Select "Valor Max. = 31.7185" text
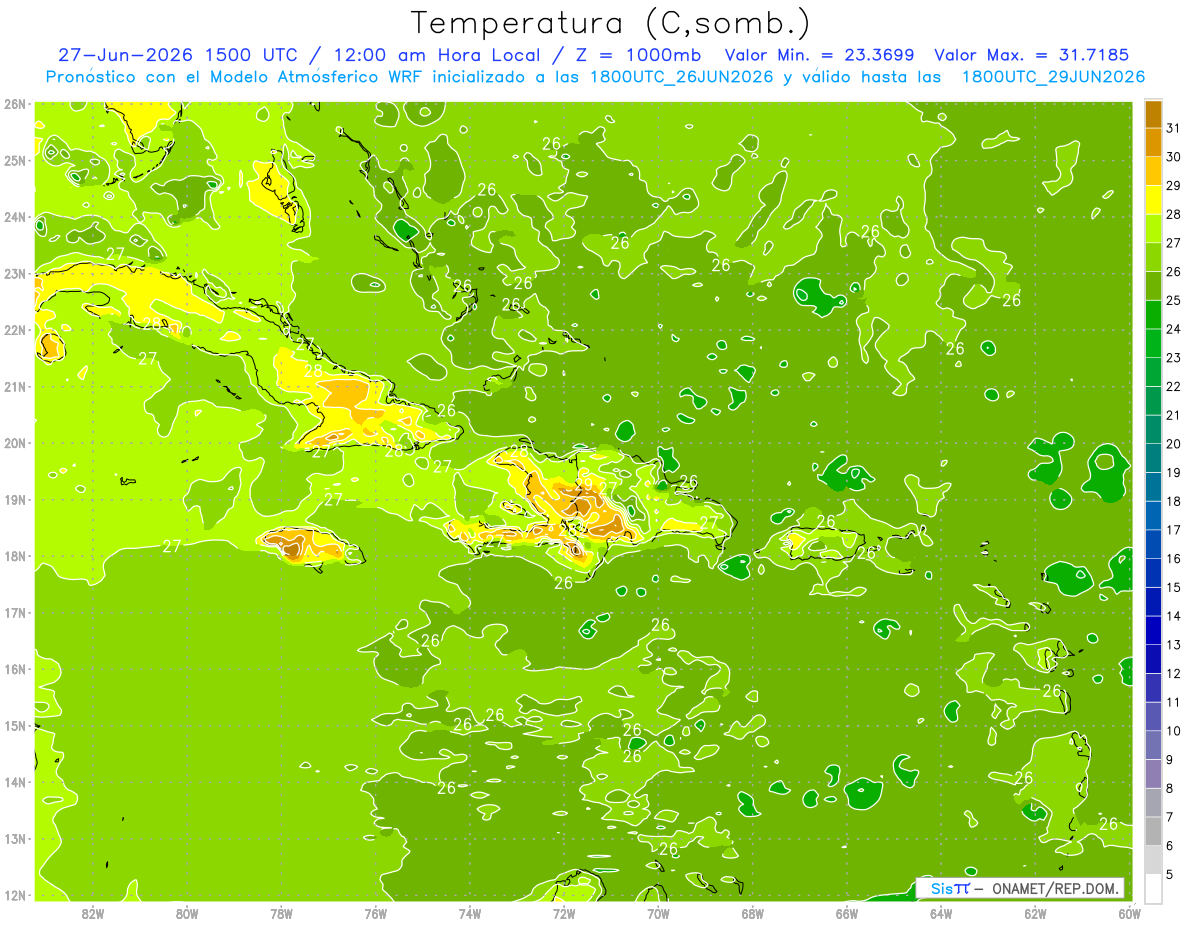This screenshot has height=927, width=1200. click(1032, 55)
